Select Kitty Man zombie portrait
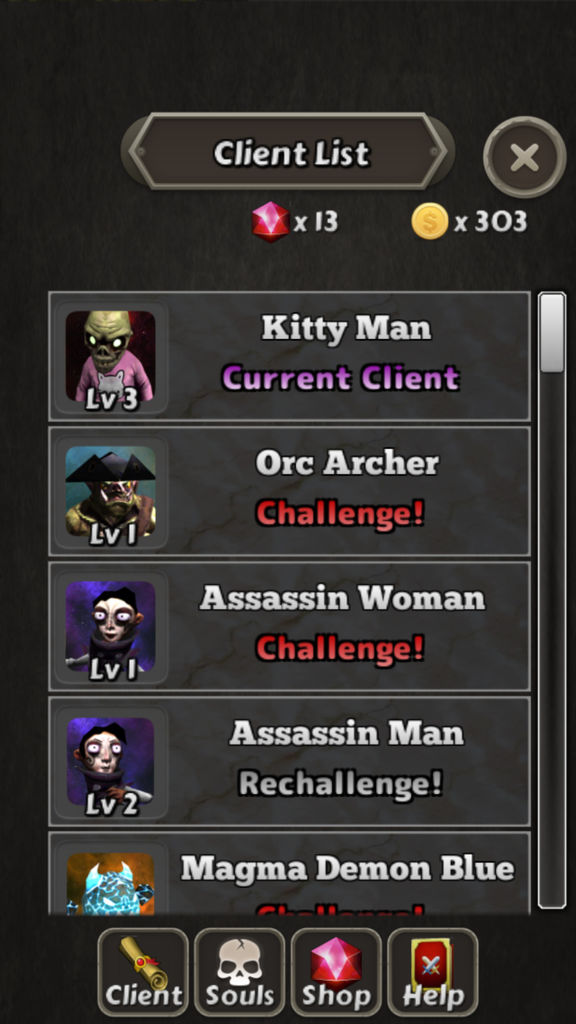Image resolution: width=576 pixels, height=1024 pixels. pos(110,357)
